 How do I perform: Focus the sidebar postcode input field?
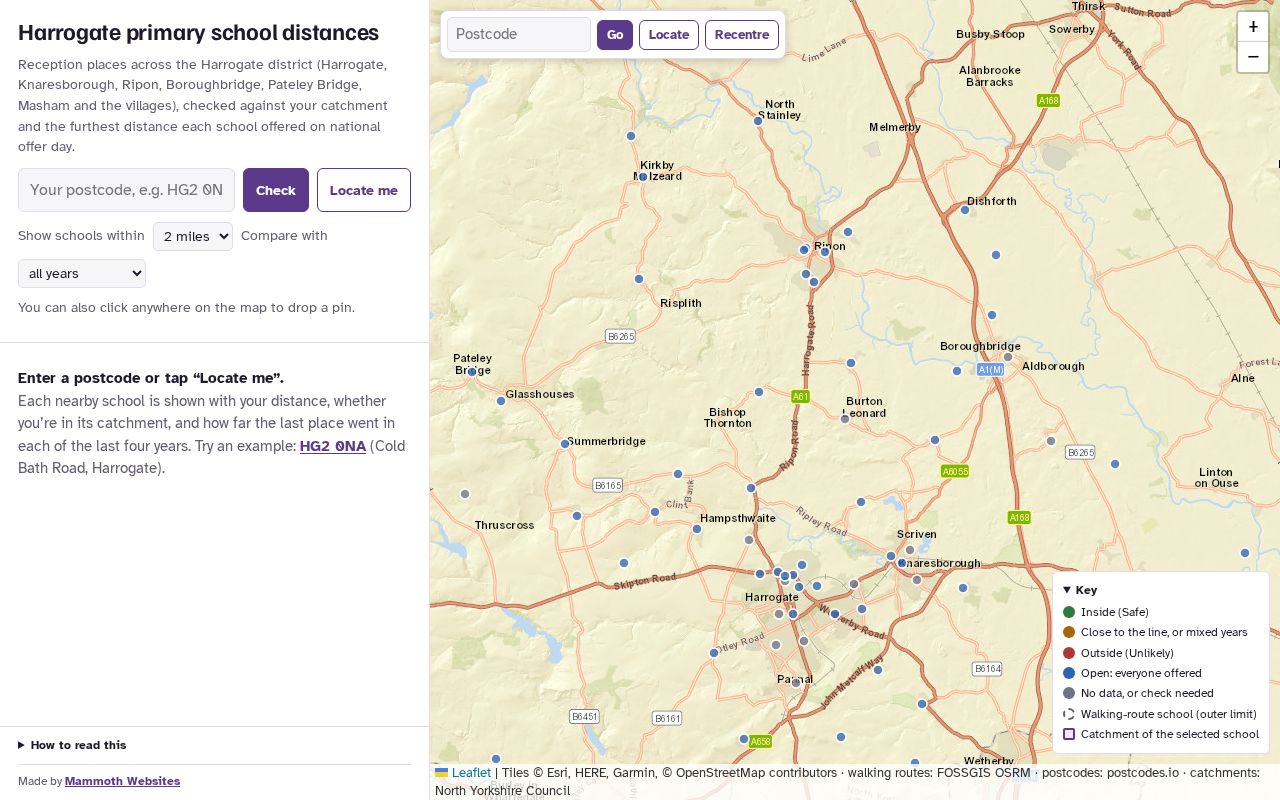click(127, 190)
